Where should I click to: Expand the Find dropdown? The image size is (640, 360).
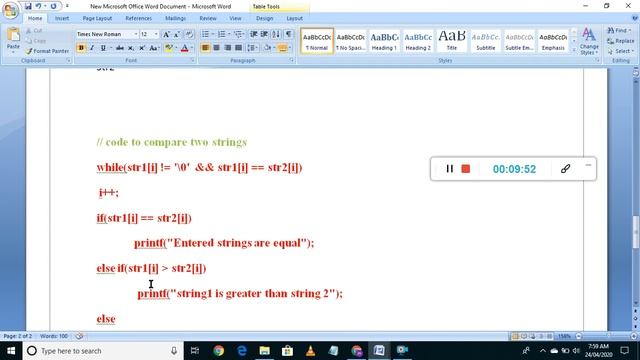pyautogui.click(x=630, y=31)
